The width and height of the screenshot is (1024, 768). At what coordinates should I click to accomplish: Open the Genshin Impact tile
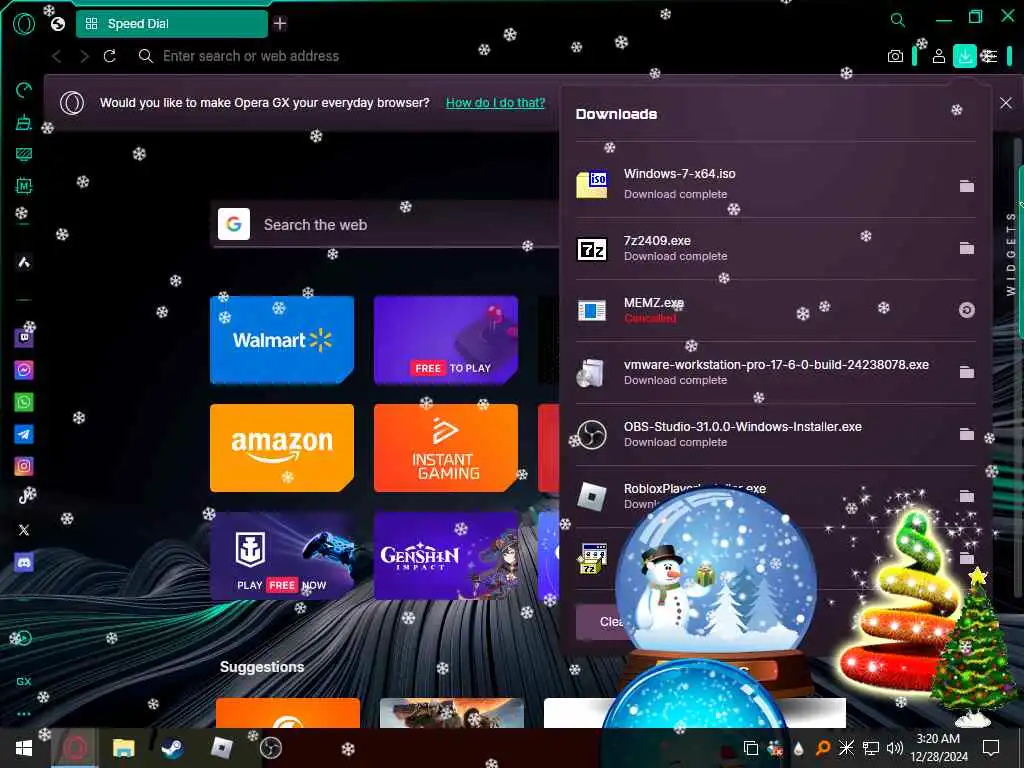[x=446, y=556]
